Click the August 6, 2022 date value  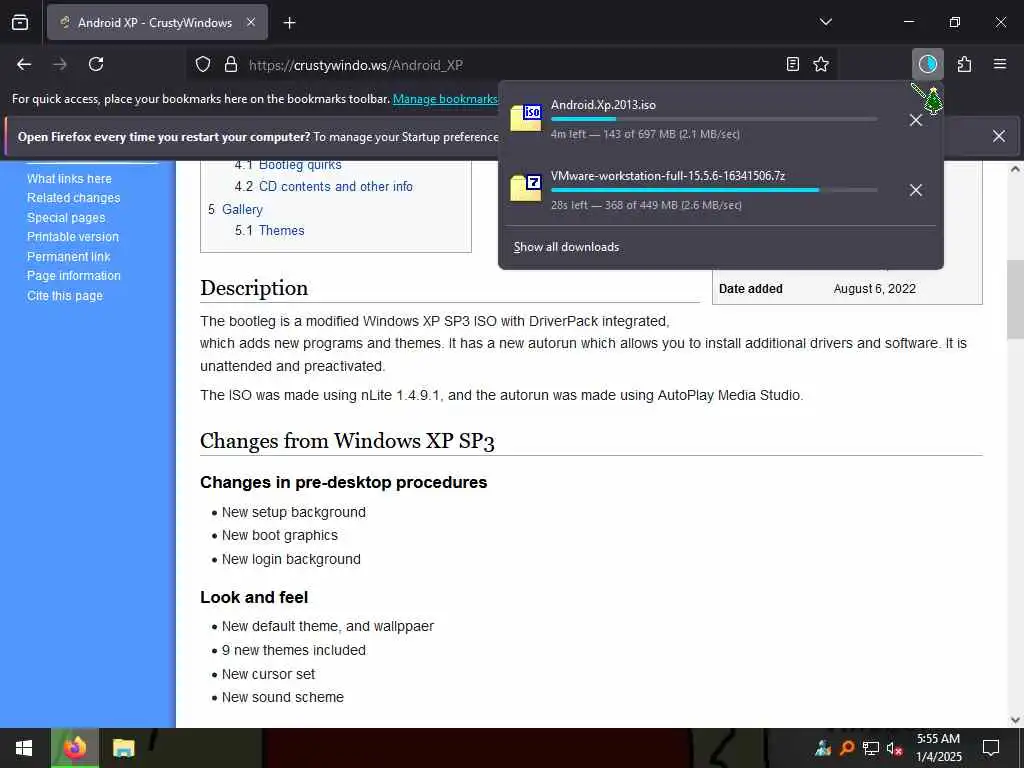click(x=874, y=289)
